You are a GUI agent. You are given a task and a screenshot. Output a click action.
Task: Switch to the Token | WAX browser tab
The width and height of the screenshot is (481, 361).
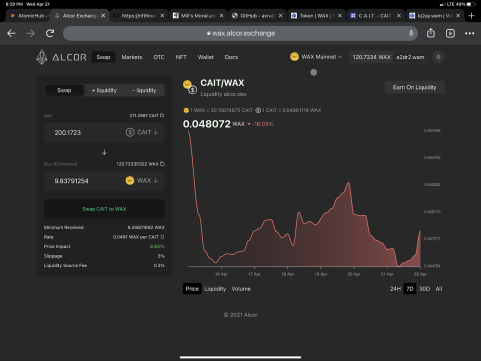click(x=316, y=16)
